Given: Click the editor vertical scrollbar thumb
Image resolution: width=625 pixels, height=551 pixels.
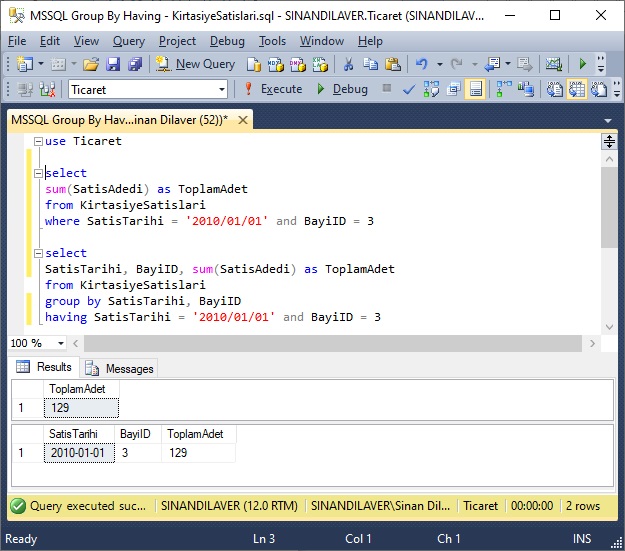Looking at the screenshot, I should (x=609, y=207).
